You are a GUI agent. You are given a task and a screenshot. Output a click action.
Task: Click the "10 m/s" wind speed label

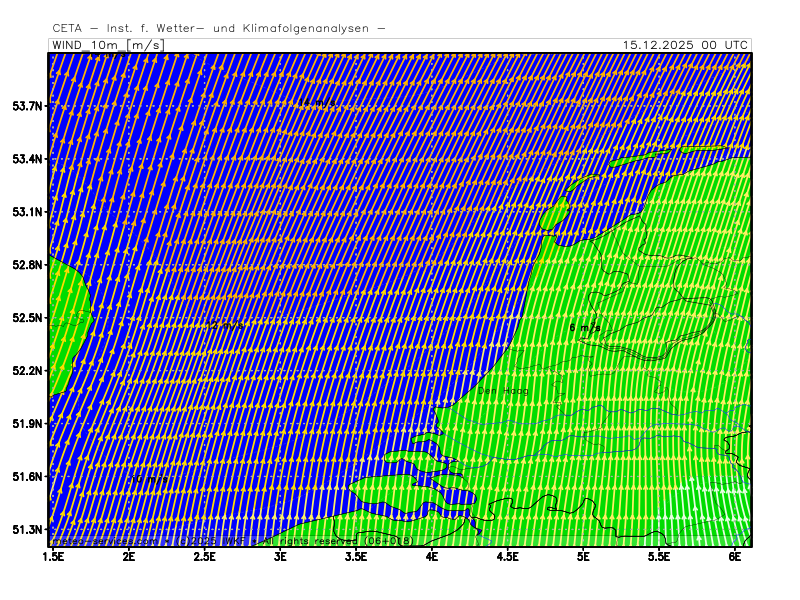tap(150, 480)
